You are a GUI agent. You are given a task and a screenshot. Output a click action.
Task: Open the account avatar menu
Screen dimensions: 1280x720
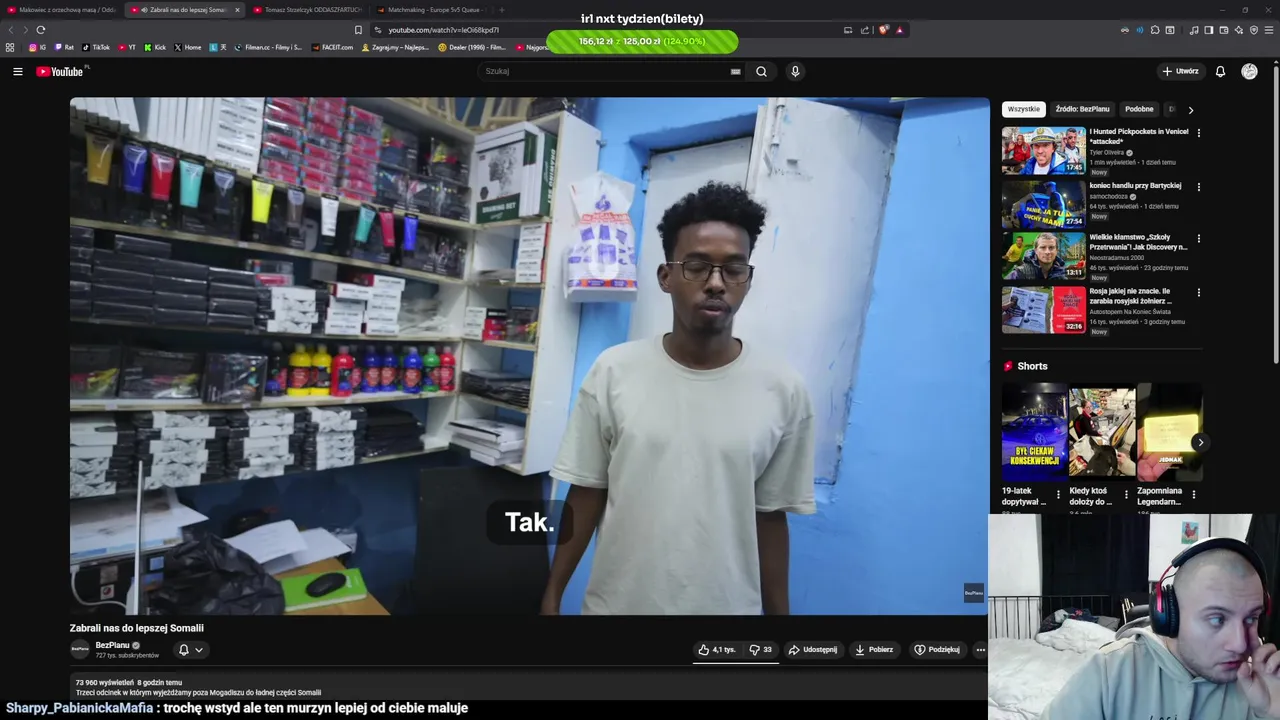pyautogui.click(x=1249, y=71)
